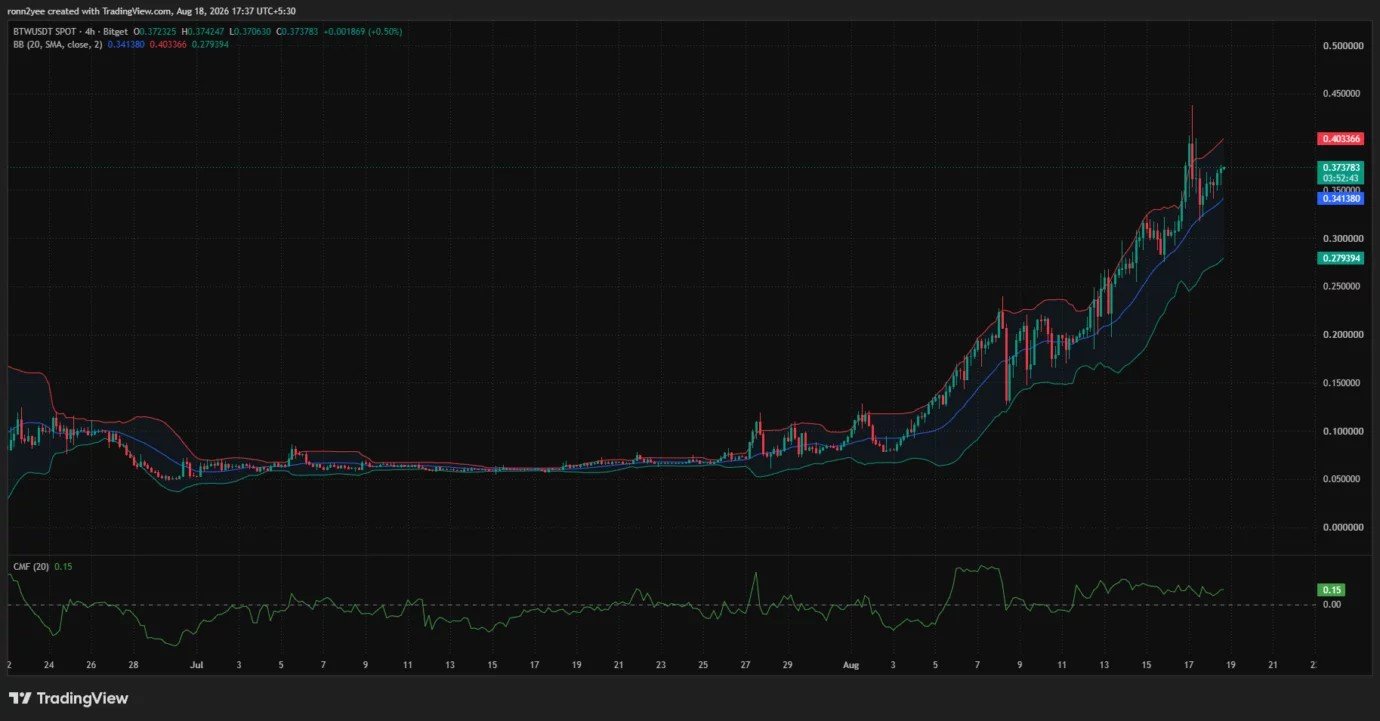
Task: Click the red 0.403366 price-axis tag
Action: click(1342, 139)
